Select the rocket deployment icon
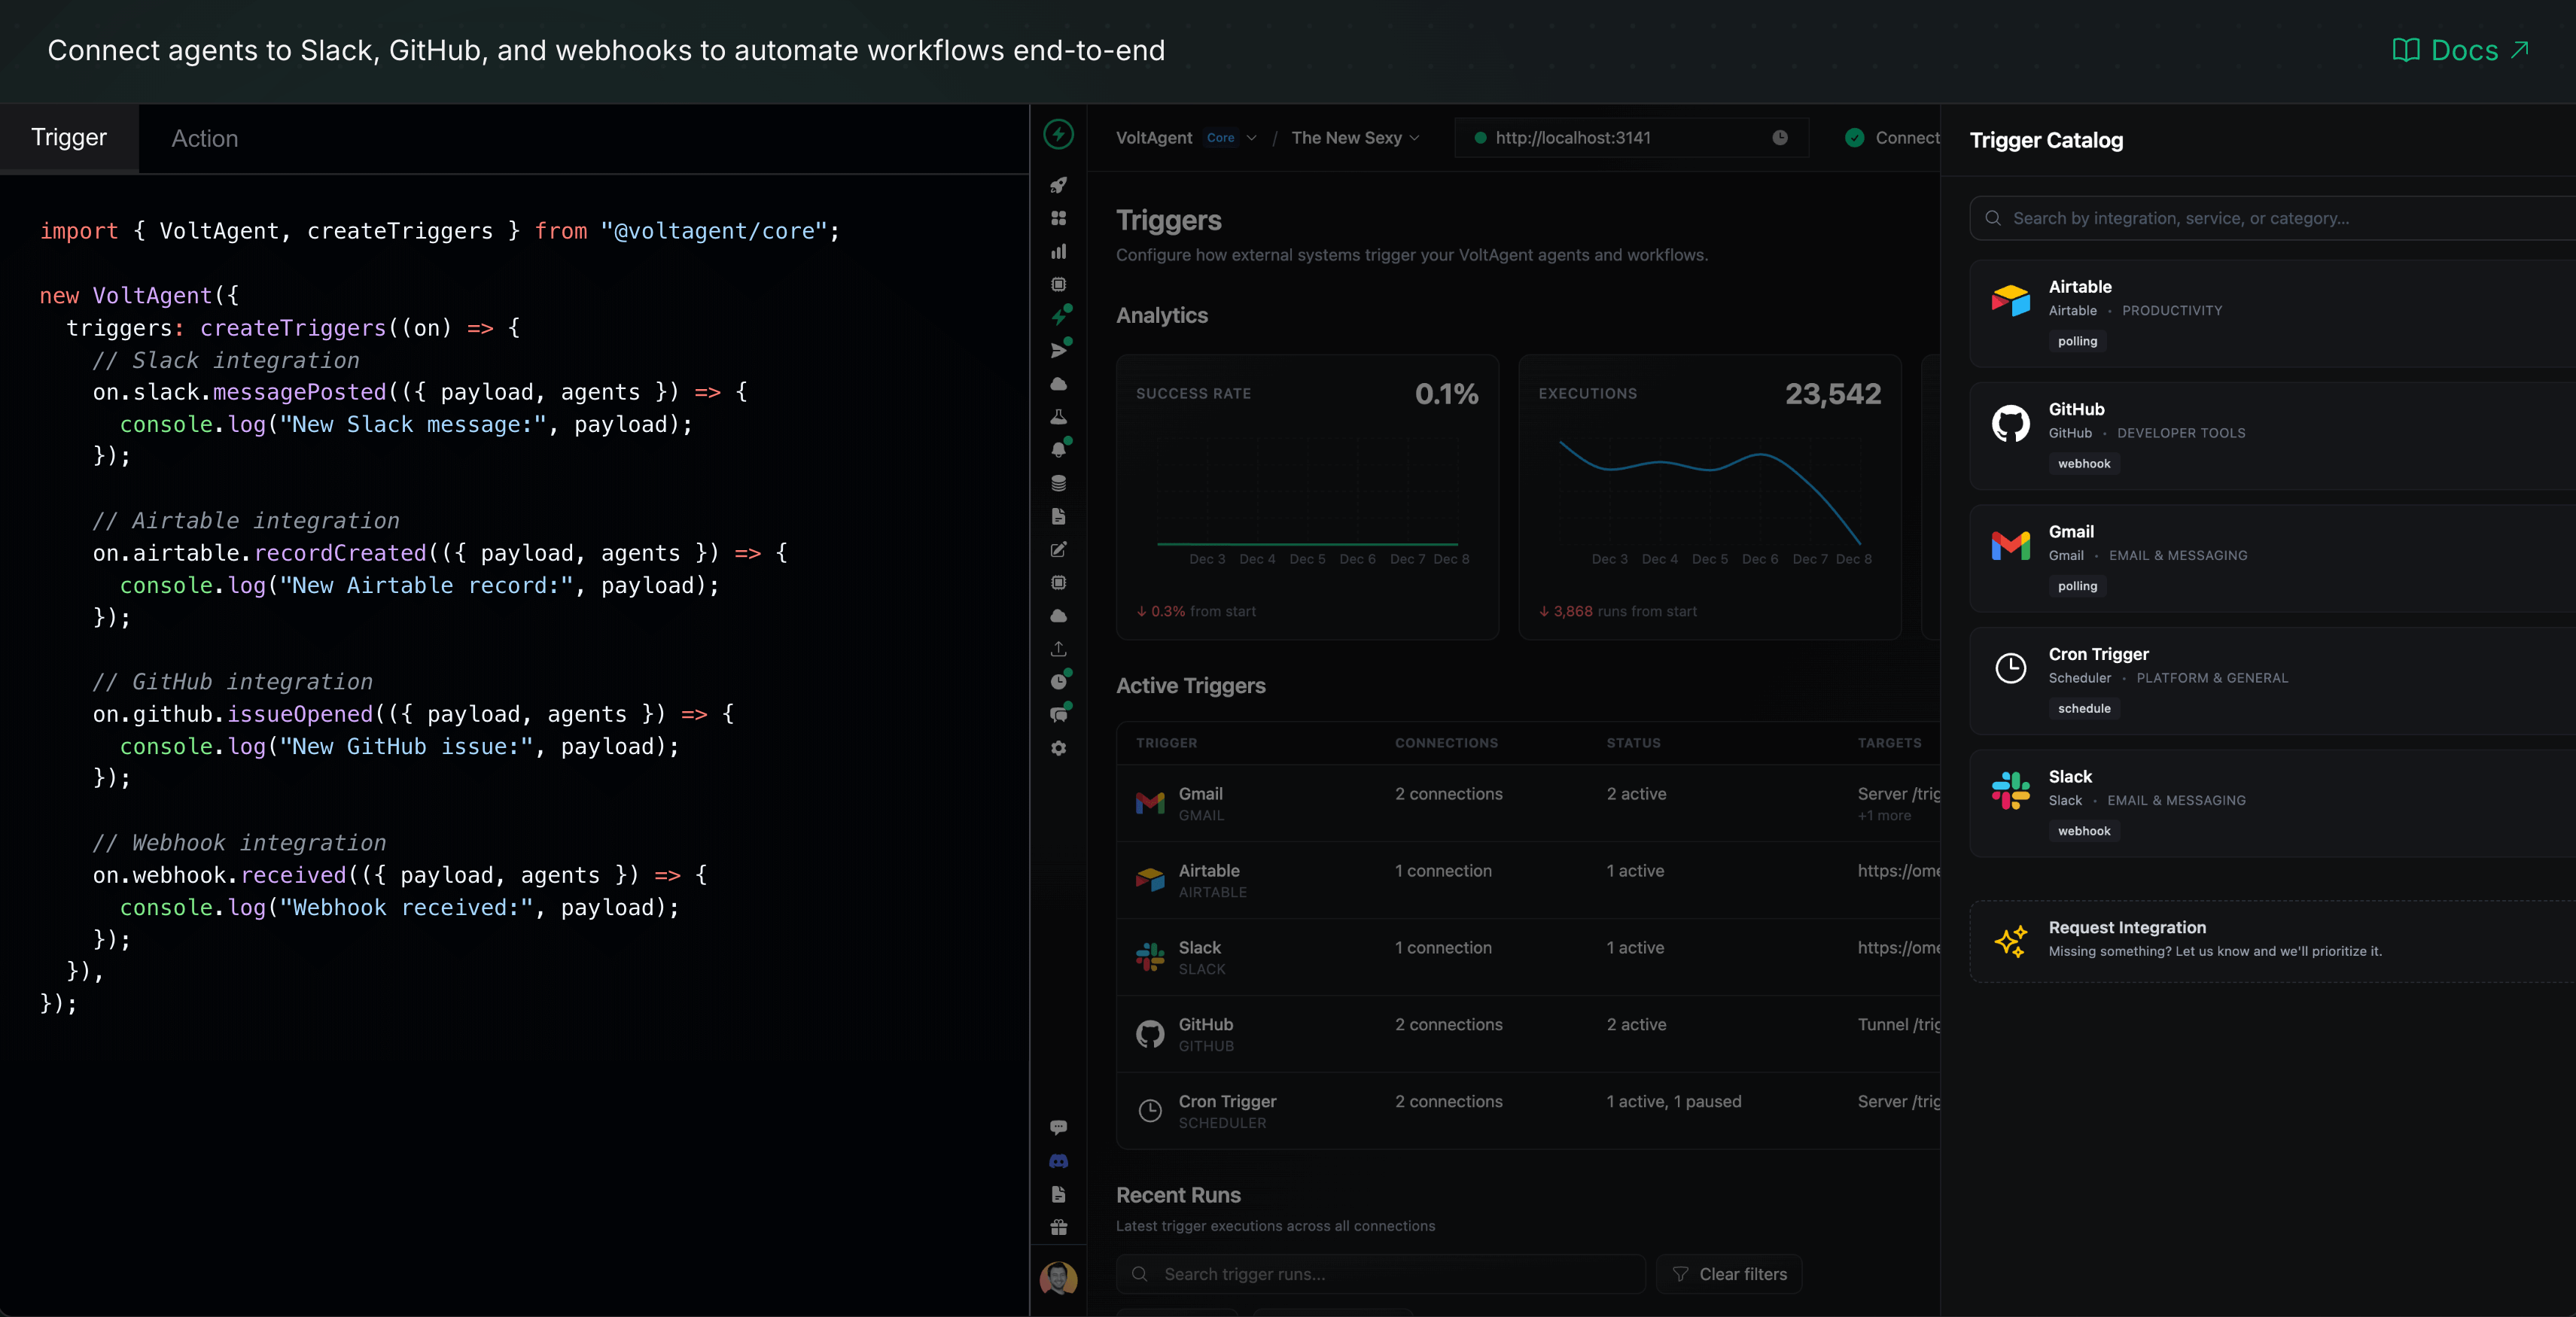 point(1058,186)
